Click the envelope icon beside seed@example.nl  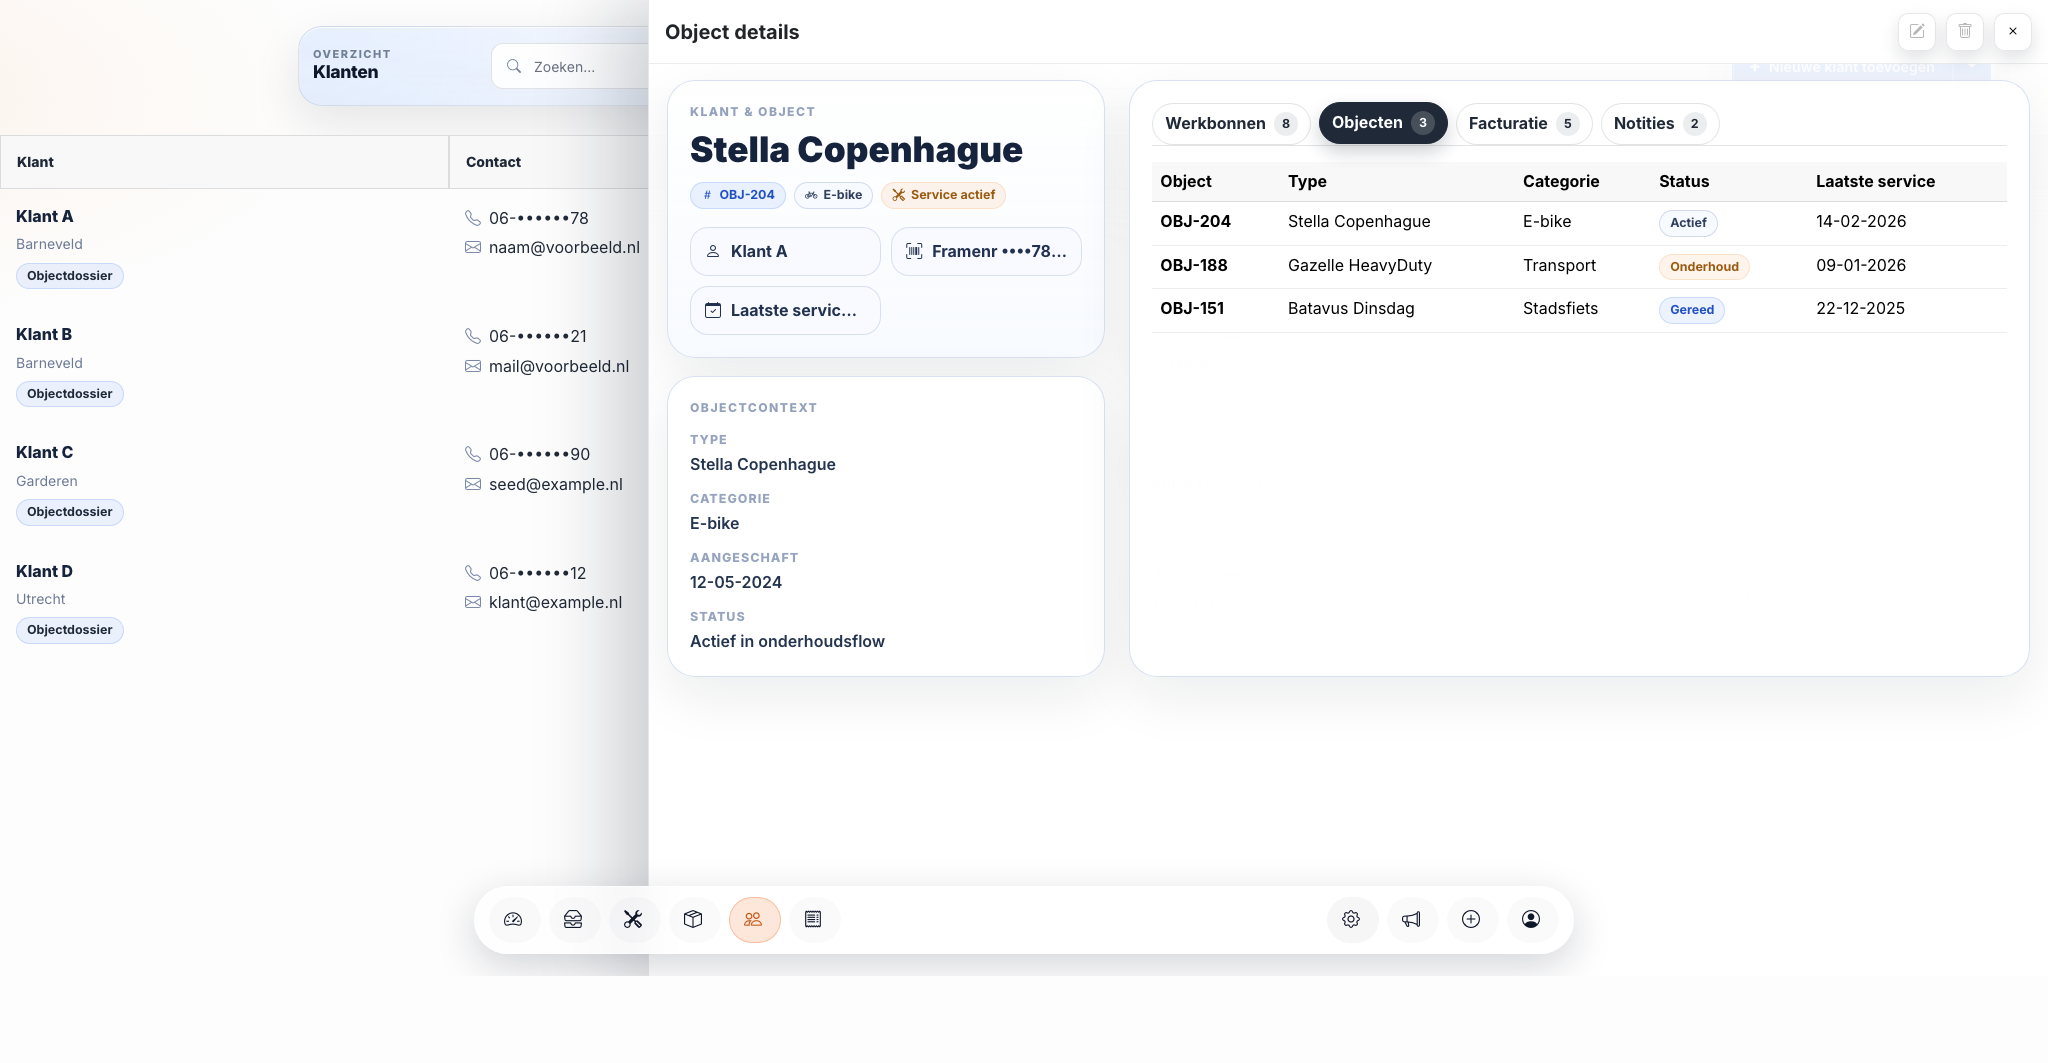(x=473, y=484)
